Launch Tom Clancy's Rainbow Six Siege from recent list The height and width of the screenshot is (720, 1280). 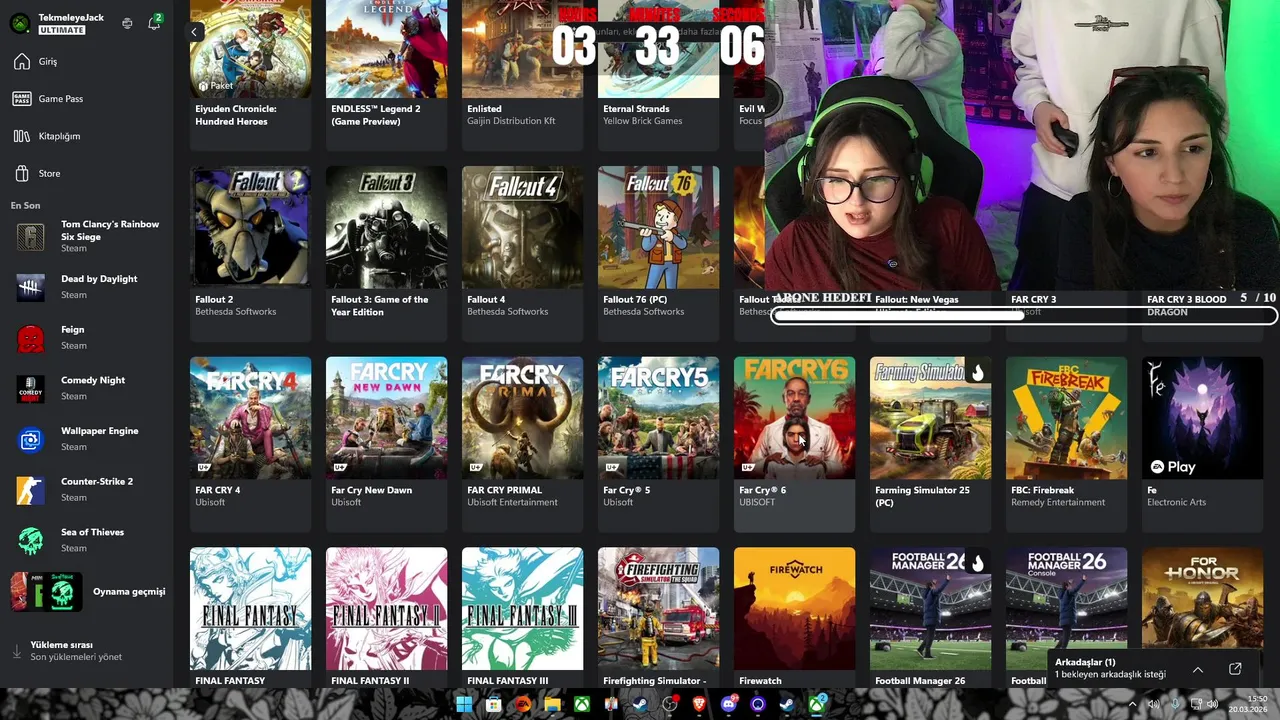88,236
